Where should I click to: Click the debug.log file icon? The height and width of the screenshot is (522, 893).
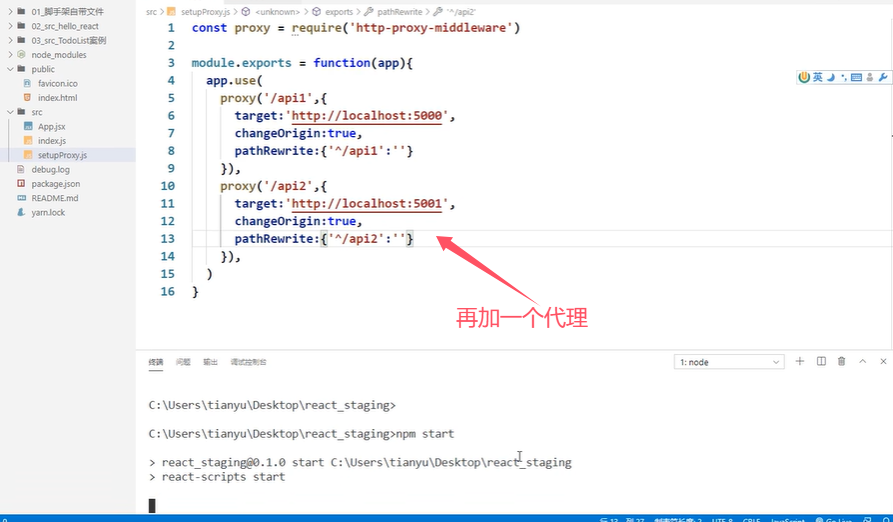[21, 169]
